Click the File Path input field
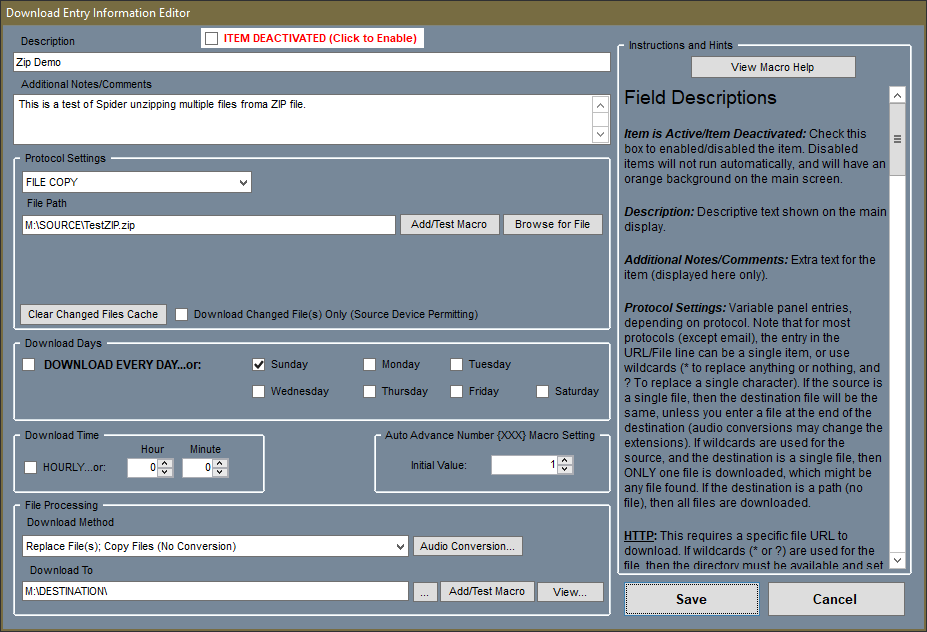927x632 pixels. pyautogui.click(x=208, y=225)
